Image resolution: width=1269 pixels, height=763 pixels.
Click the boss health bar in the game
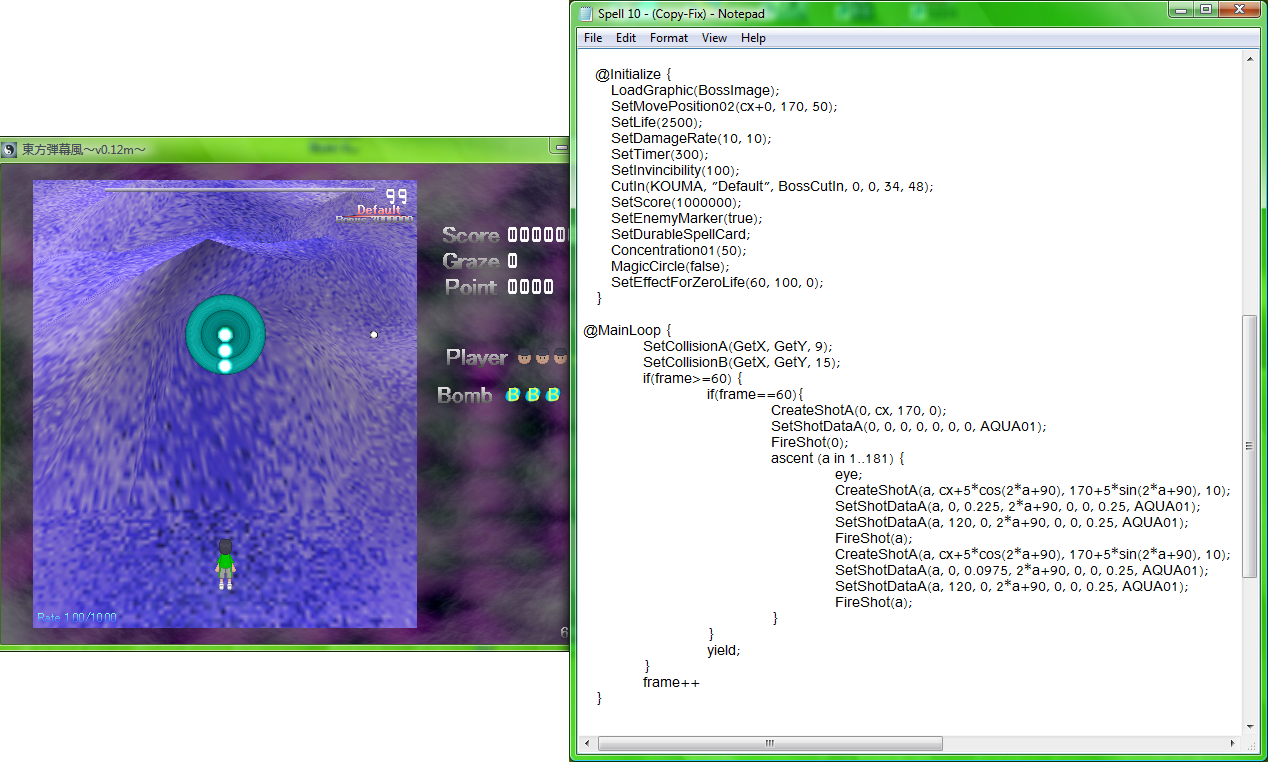(240, 188)
